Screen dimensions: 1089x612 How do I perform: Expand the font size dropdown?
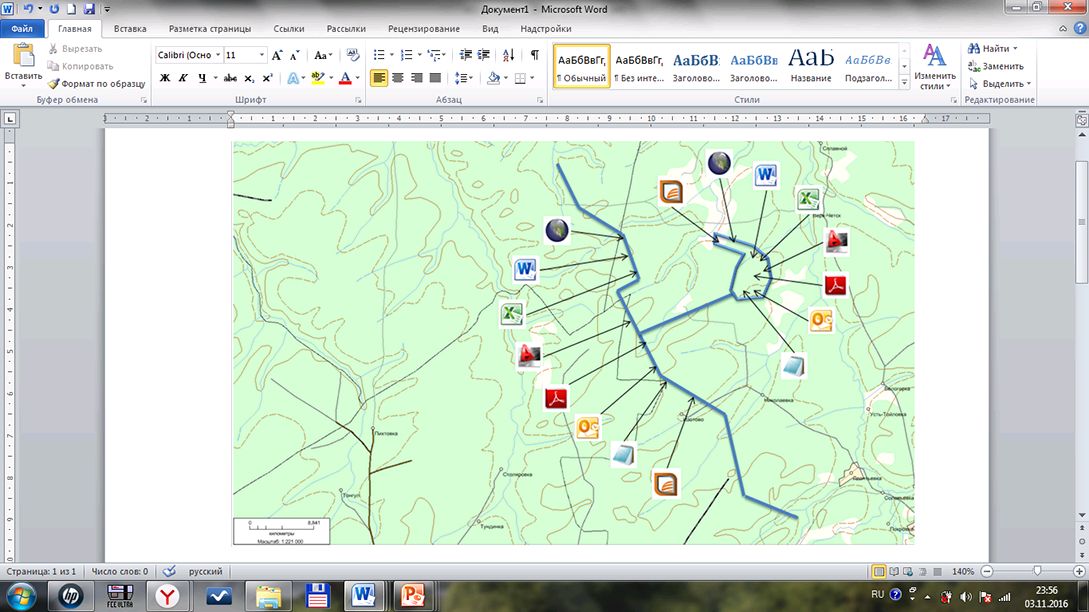(262, 55)
